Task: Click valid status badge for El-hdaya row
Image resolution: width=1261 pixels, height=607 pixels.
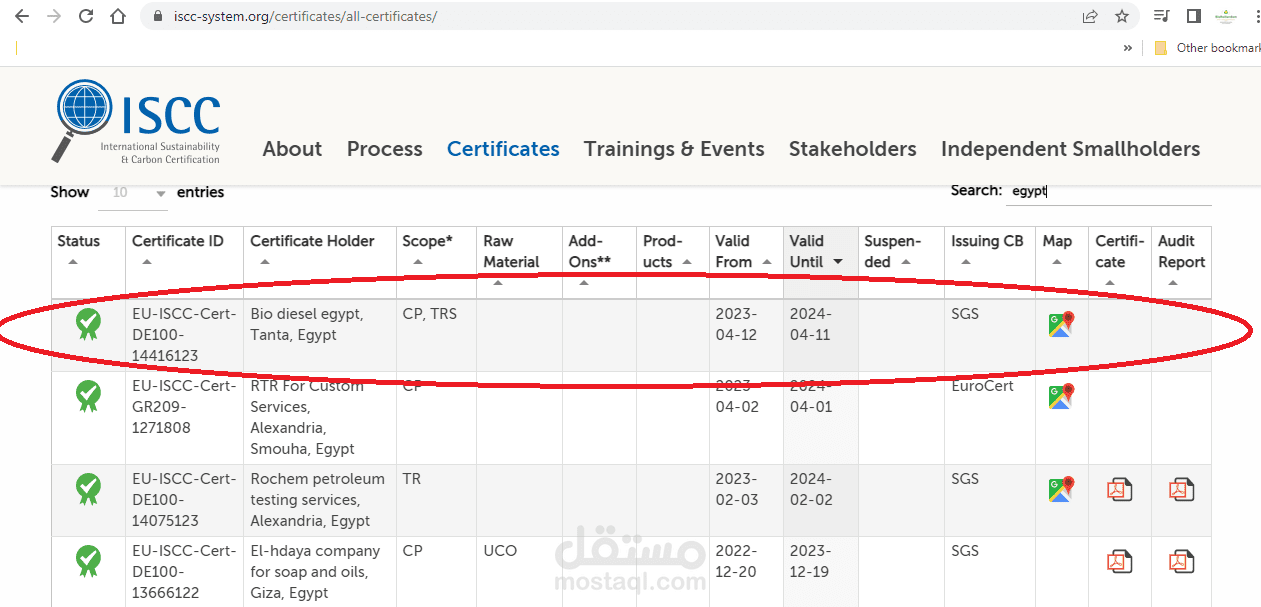Action: [88, 561]
